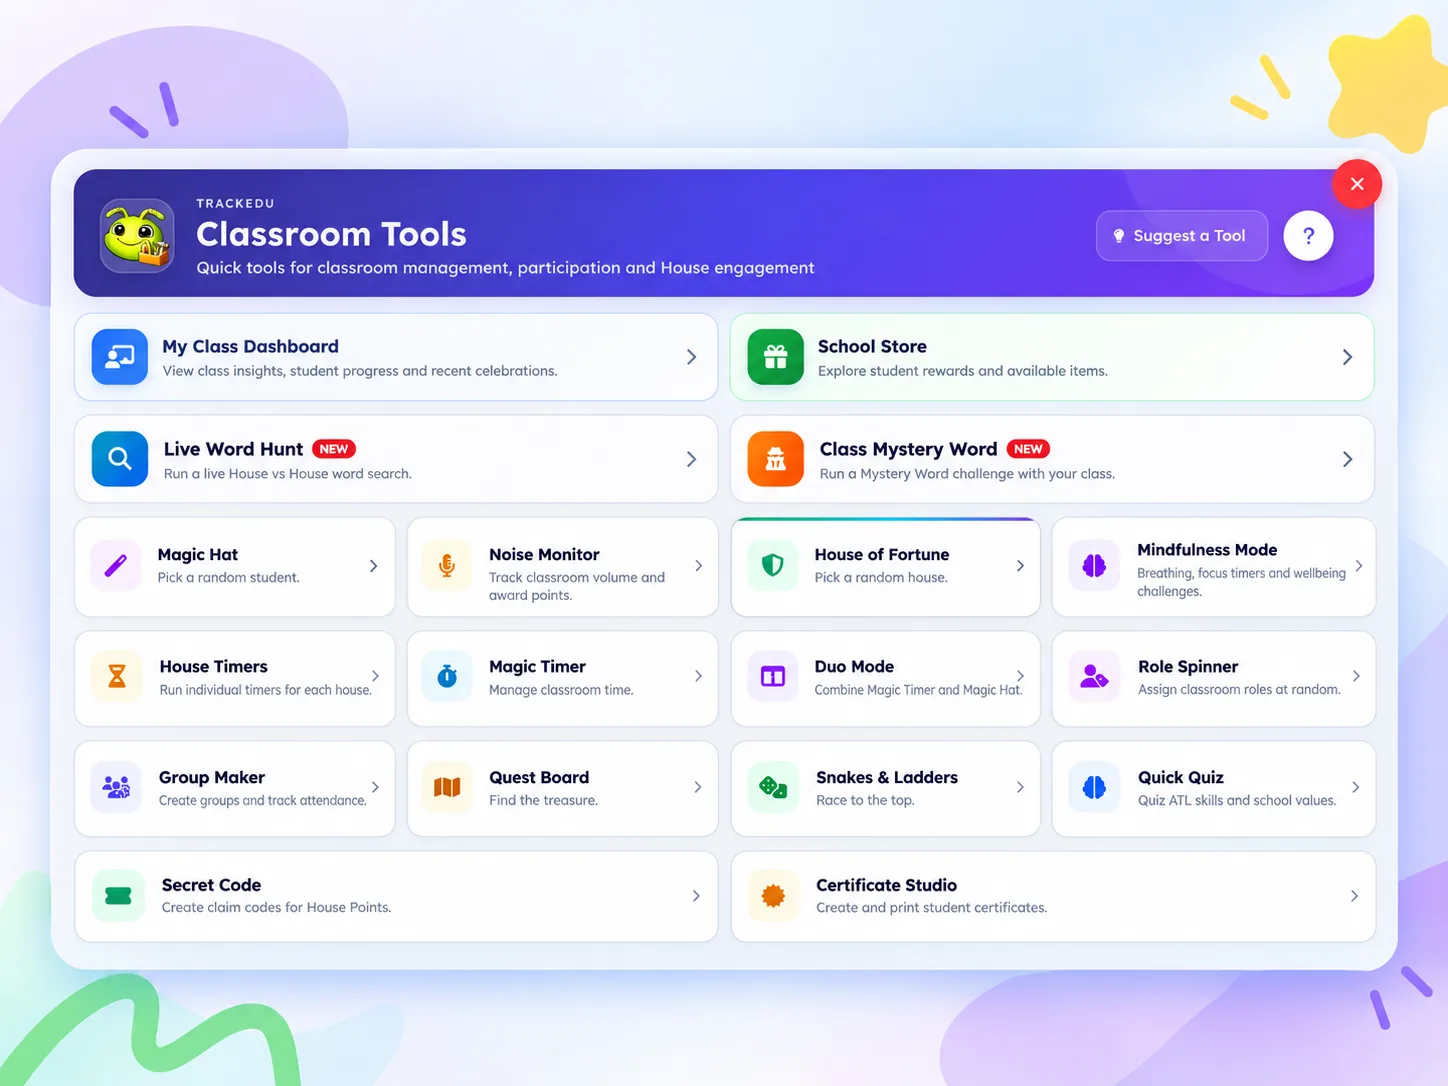Click the Class Mystery Word chevron
Screen dimensions: 1448x1086
click(1347, 459)
